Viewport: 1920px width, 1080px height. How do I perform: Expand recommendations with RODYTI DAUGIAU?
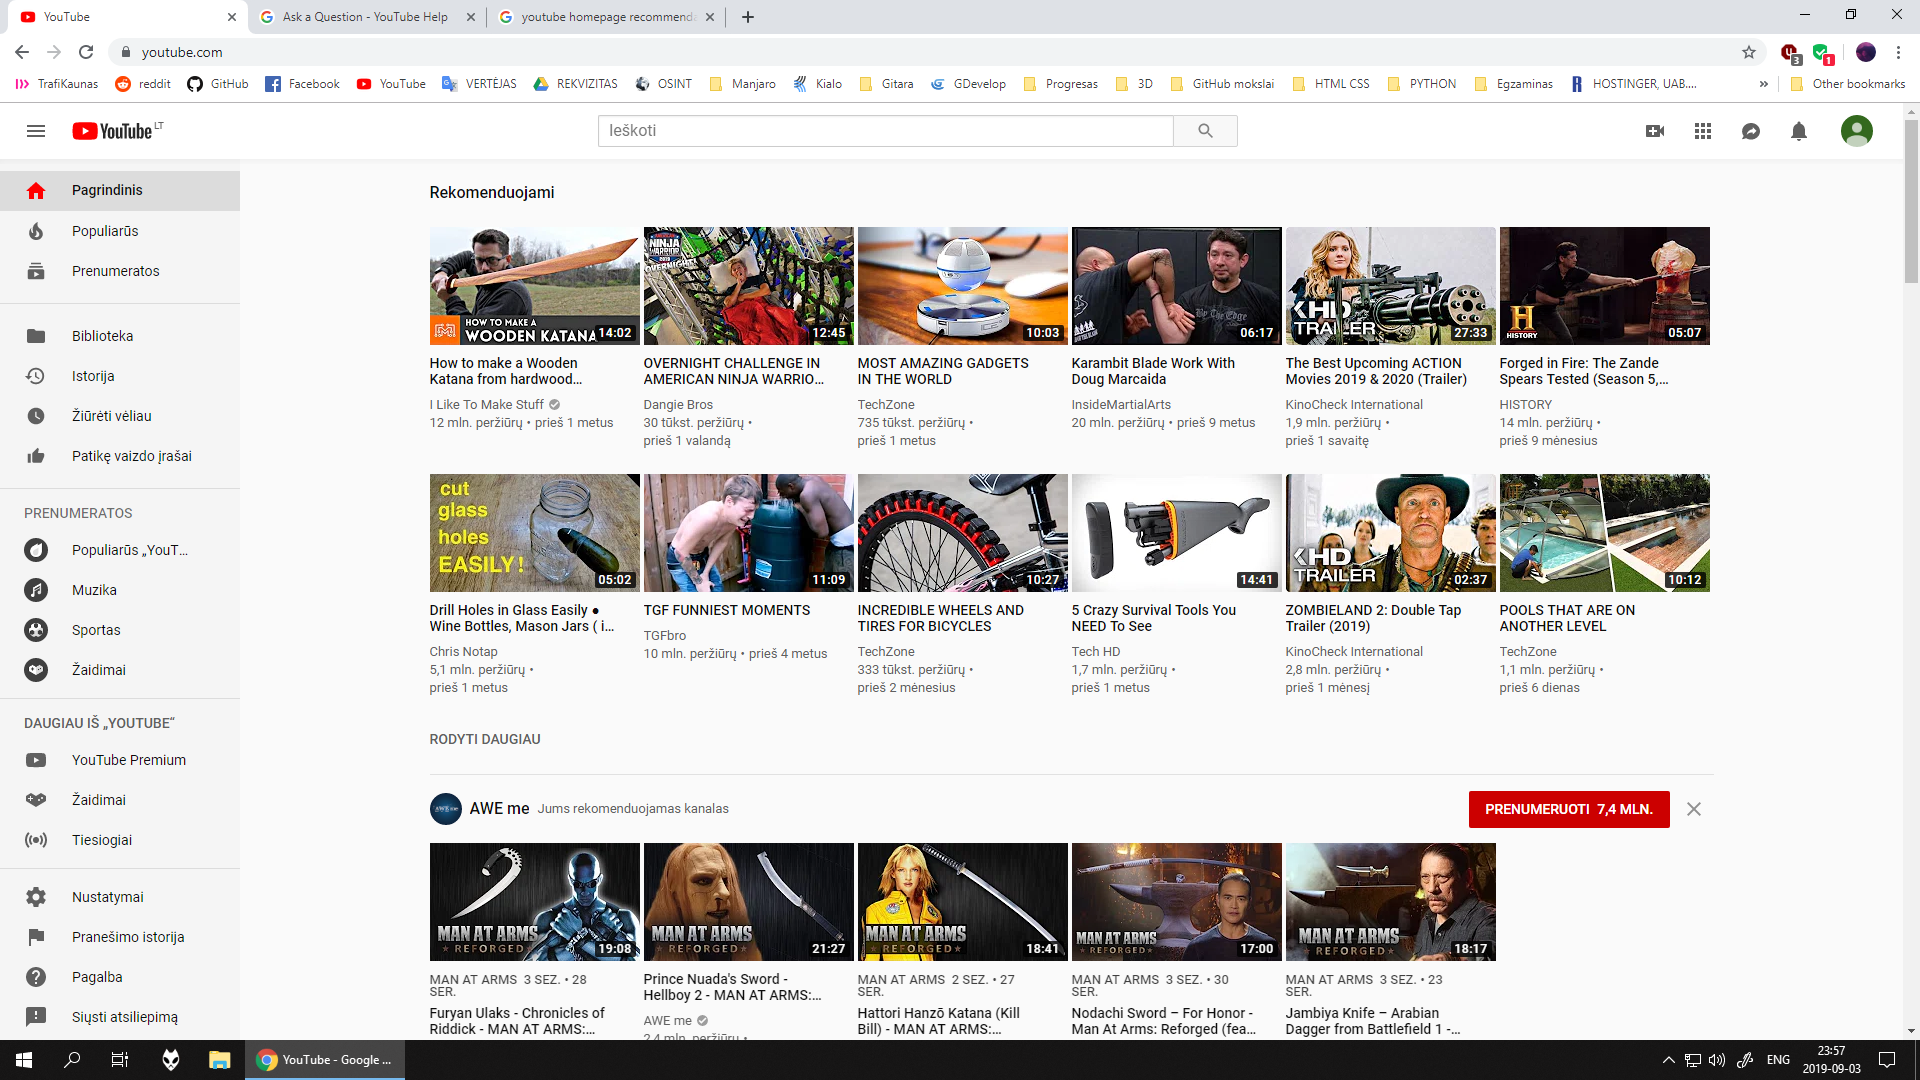coord(485,739)
